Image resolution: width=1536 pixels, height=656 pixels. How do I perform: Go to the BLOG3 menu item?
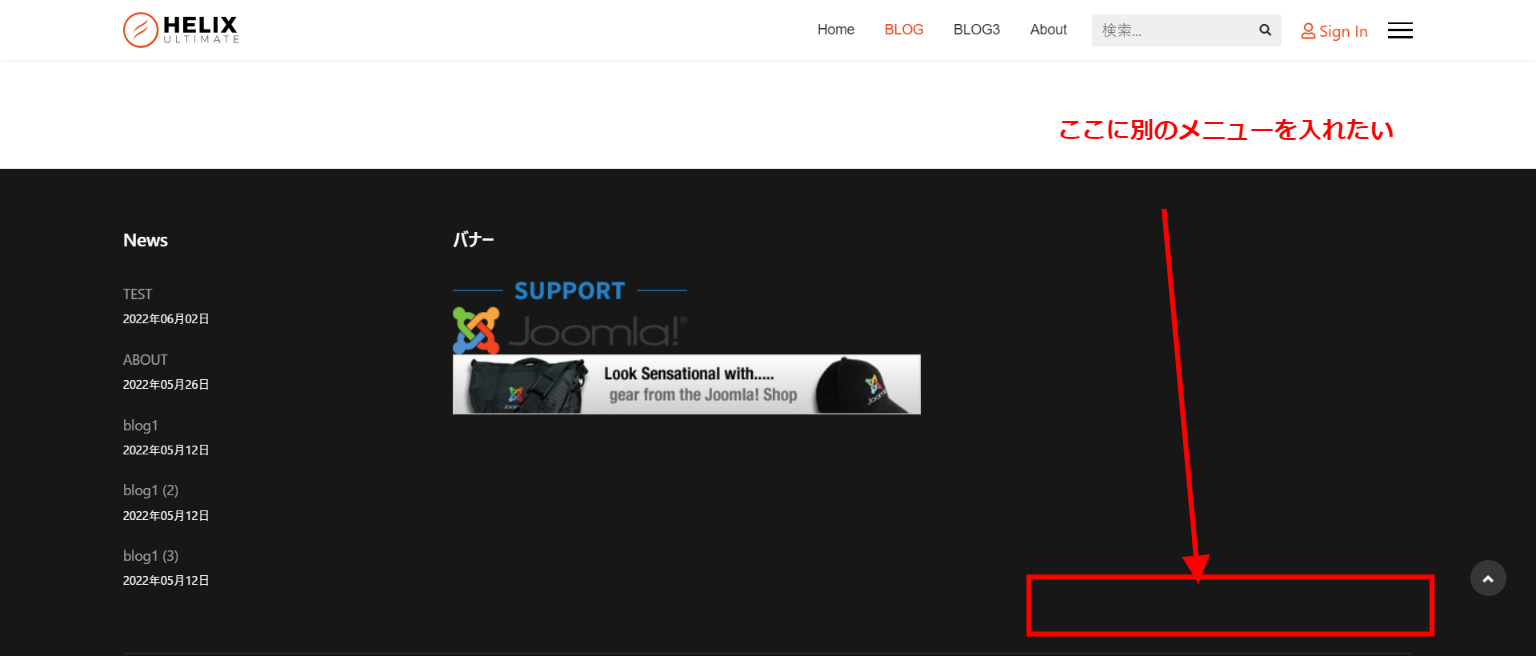tap(976, 30)
